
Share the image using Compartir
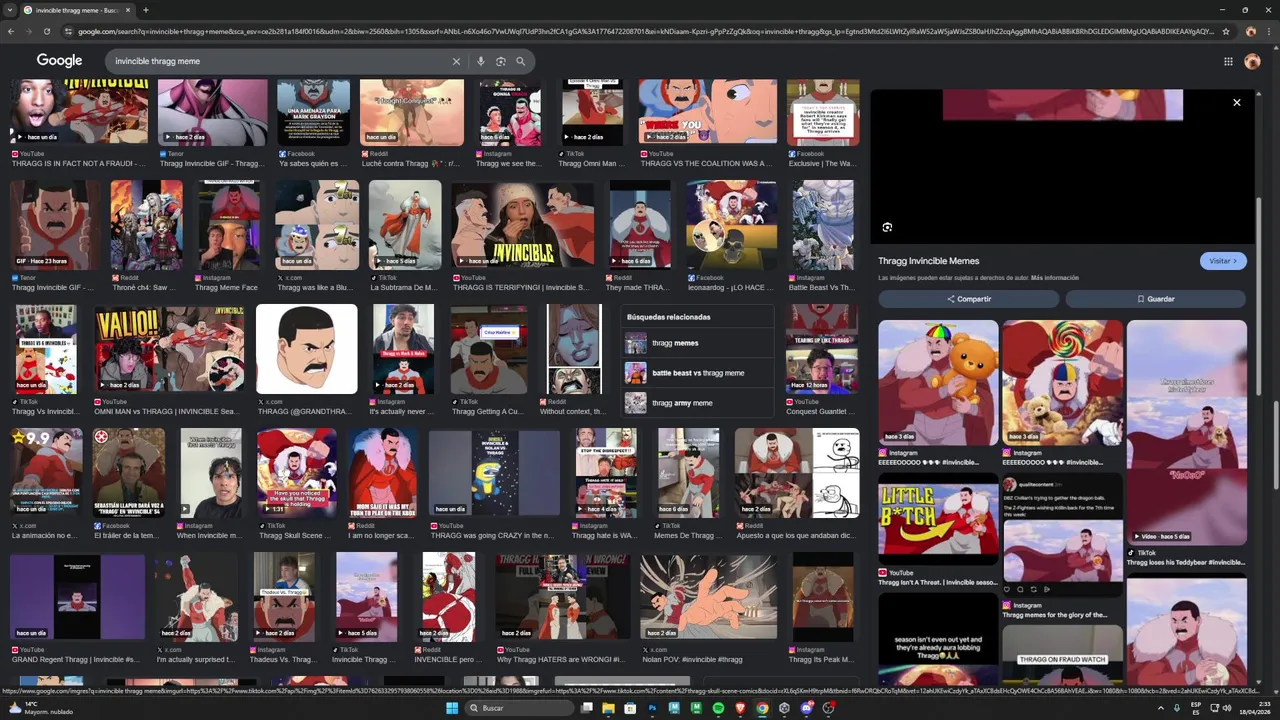(x=968, y=299)
